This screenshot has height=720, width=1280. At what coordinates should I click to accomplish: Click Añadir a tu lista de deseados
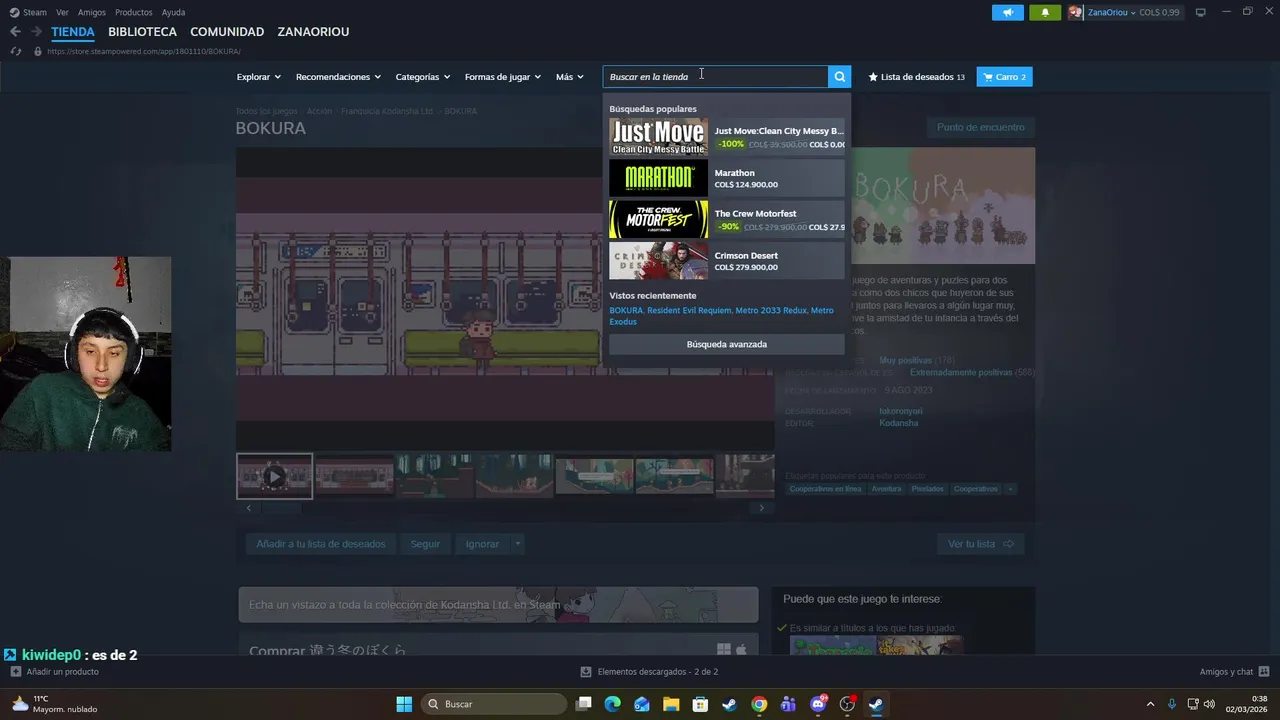pos(320,544)
